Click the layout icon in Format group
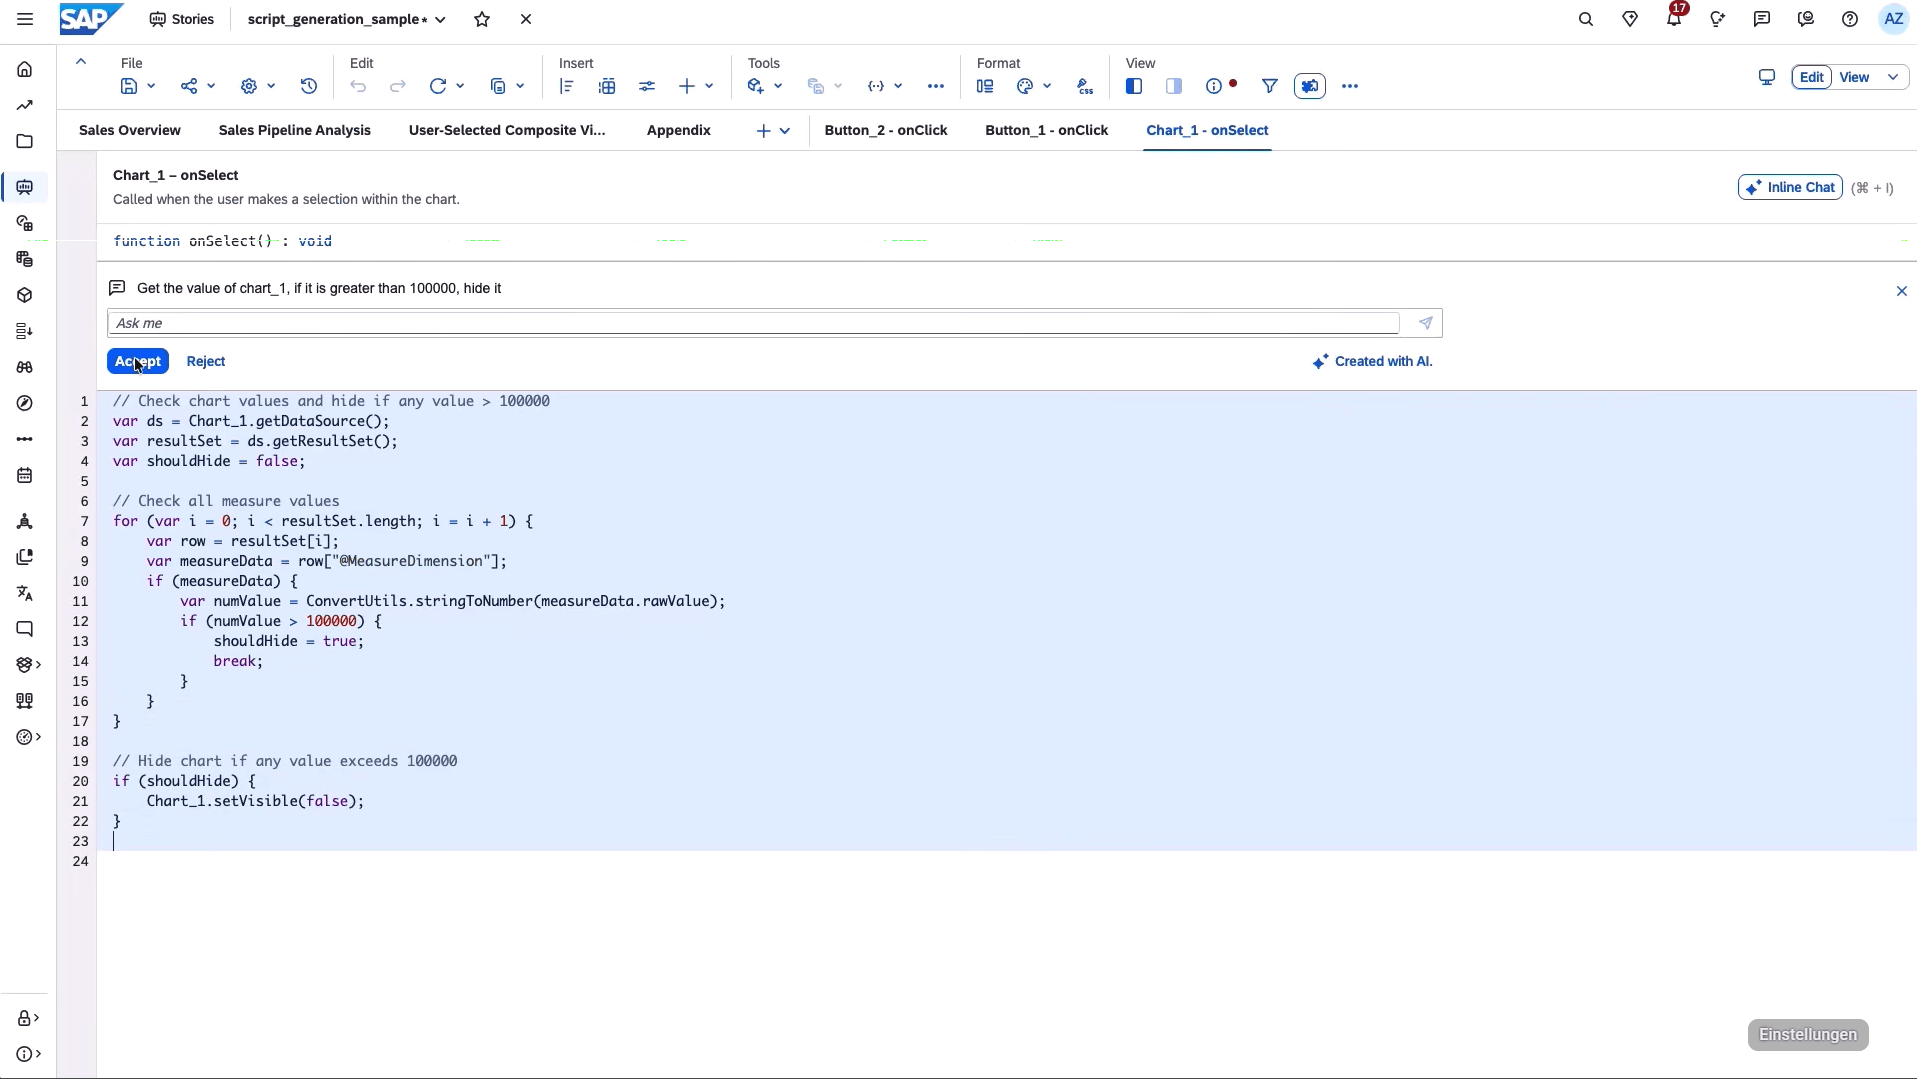This screenshot has height=1079, width=1917. click(x=985, y=86)
